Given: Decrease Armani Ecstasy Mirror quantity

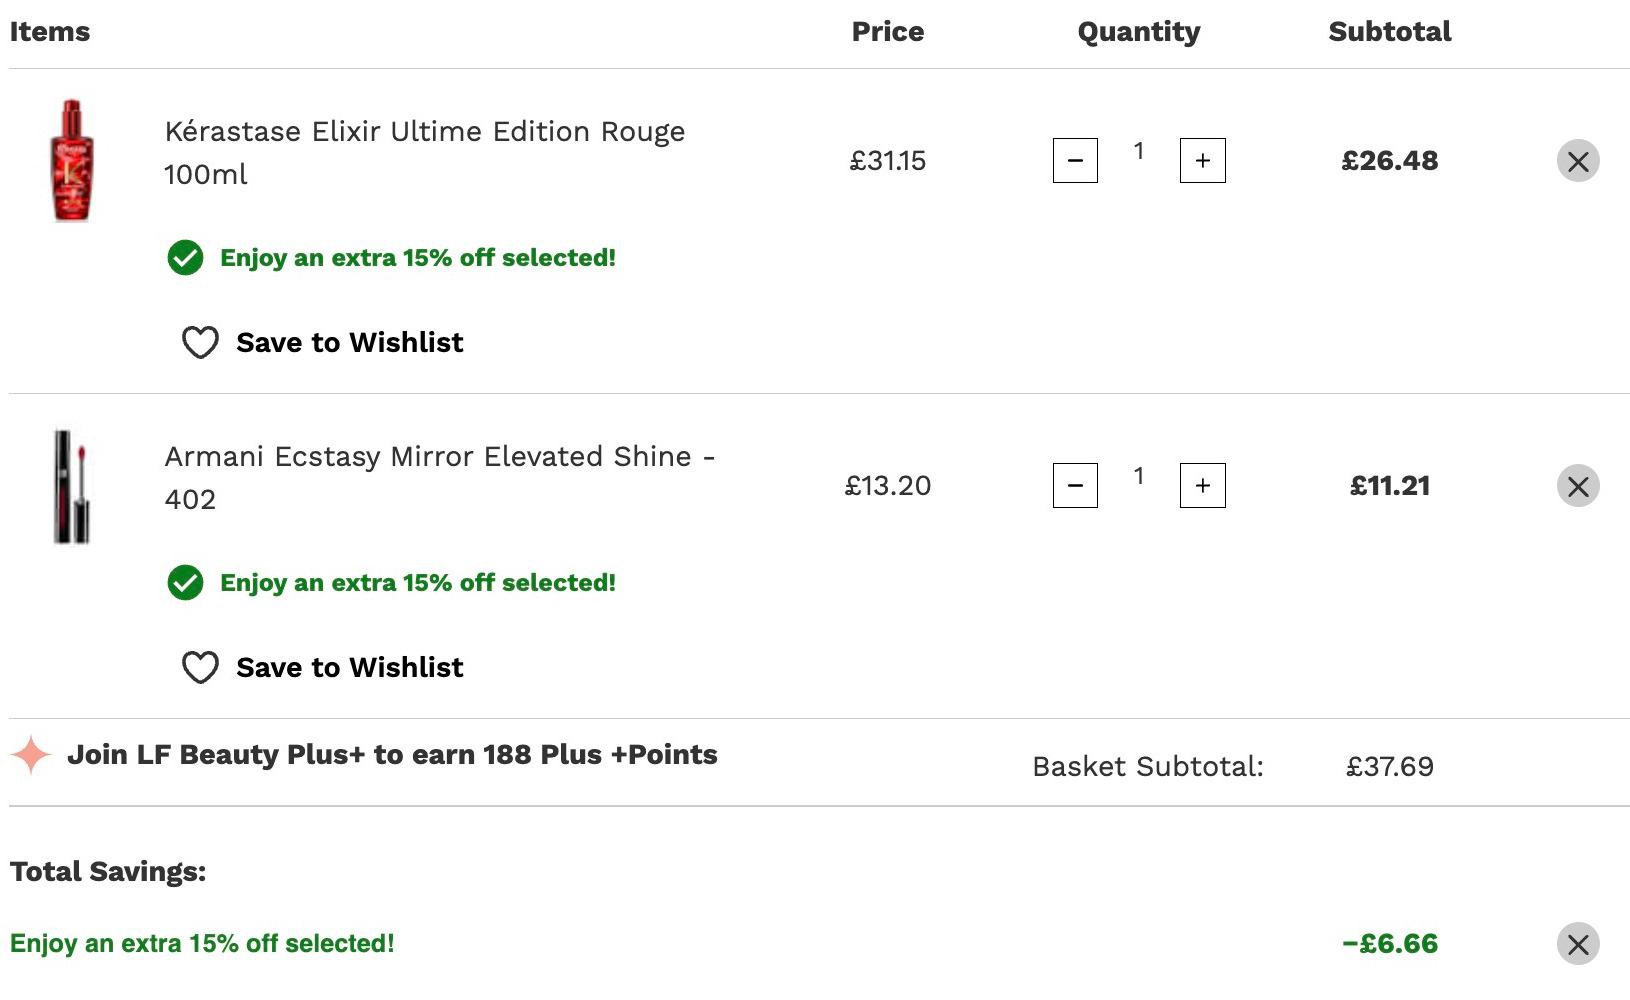Looking at the screenshot, I should click(x=1075, y=485).
